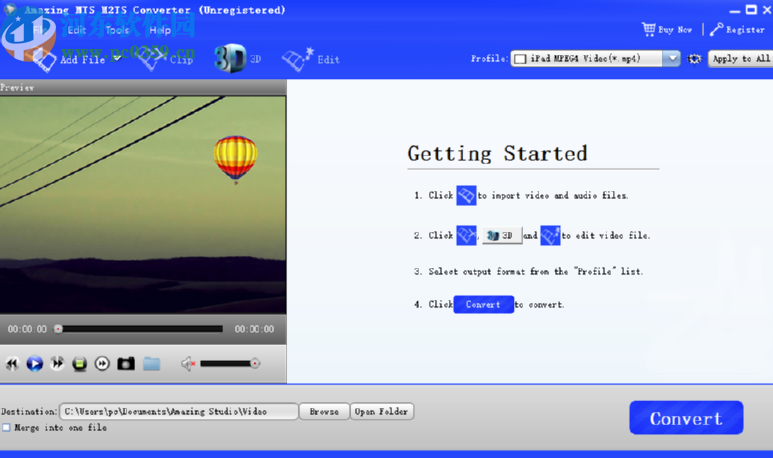
Task: Open profile settings gear icon
Action: point(694,59)
